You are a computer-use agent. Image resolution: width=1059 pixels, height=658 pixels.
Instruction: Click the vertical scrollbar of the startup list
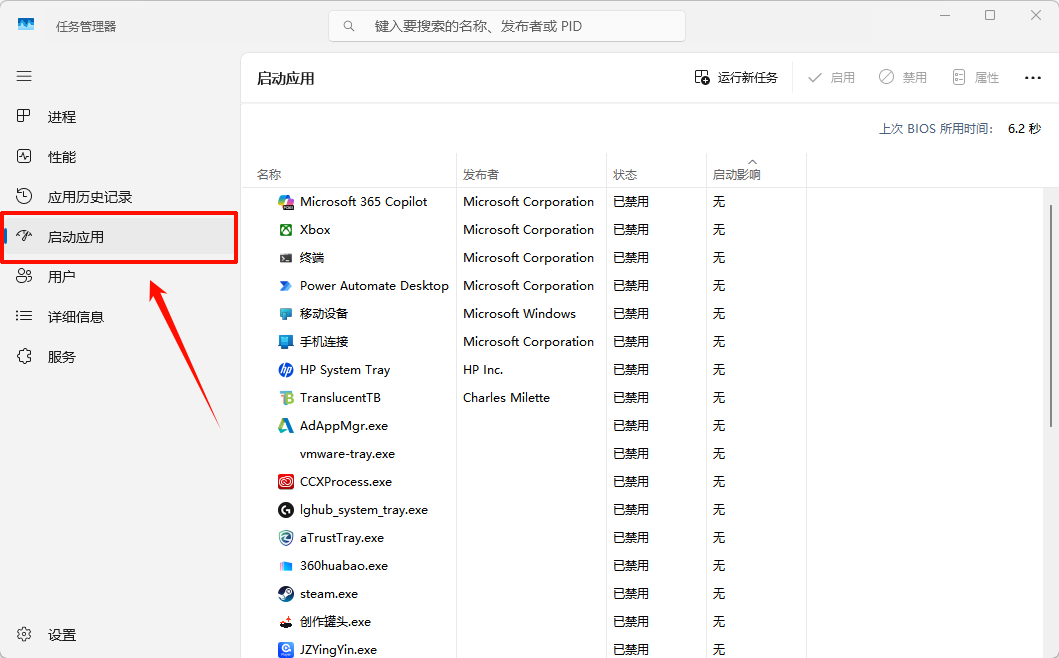point(1051,315)
